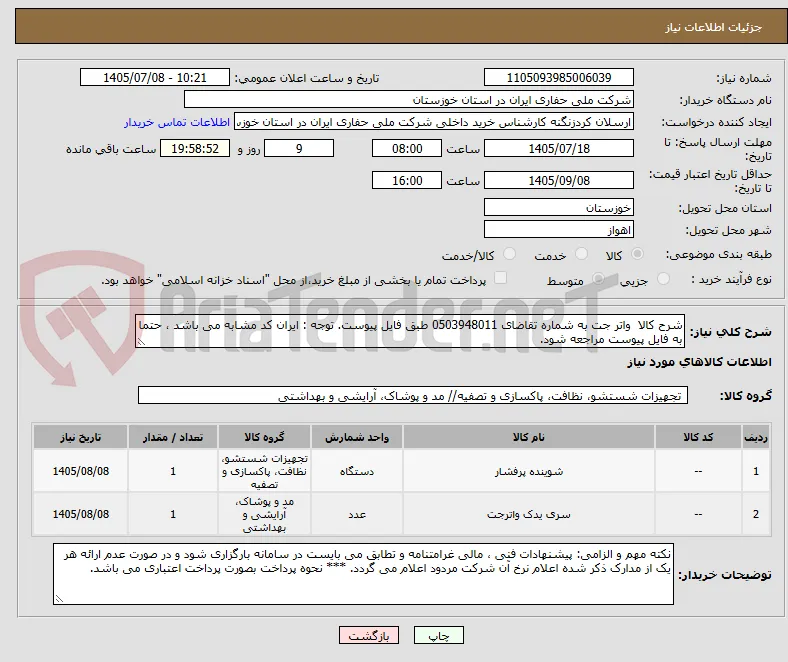The width and height of the screenshot is (788, 662).
Task: Select the کالا/خدمت radio button
Action: coord(510,254)
